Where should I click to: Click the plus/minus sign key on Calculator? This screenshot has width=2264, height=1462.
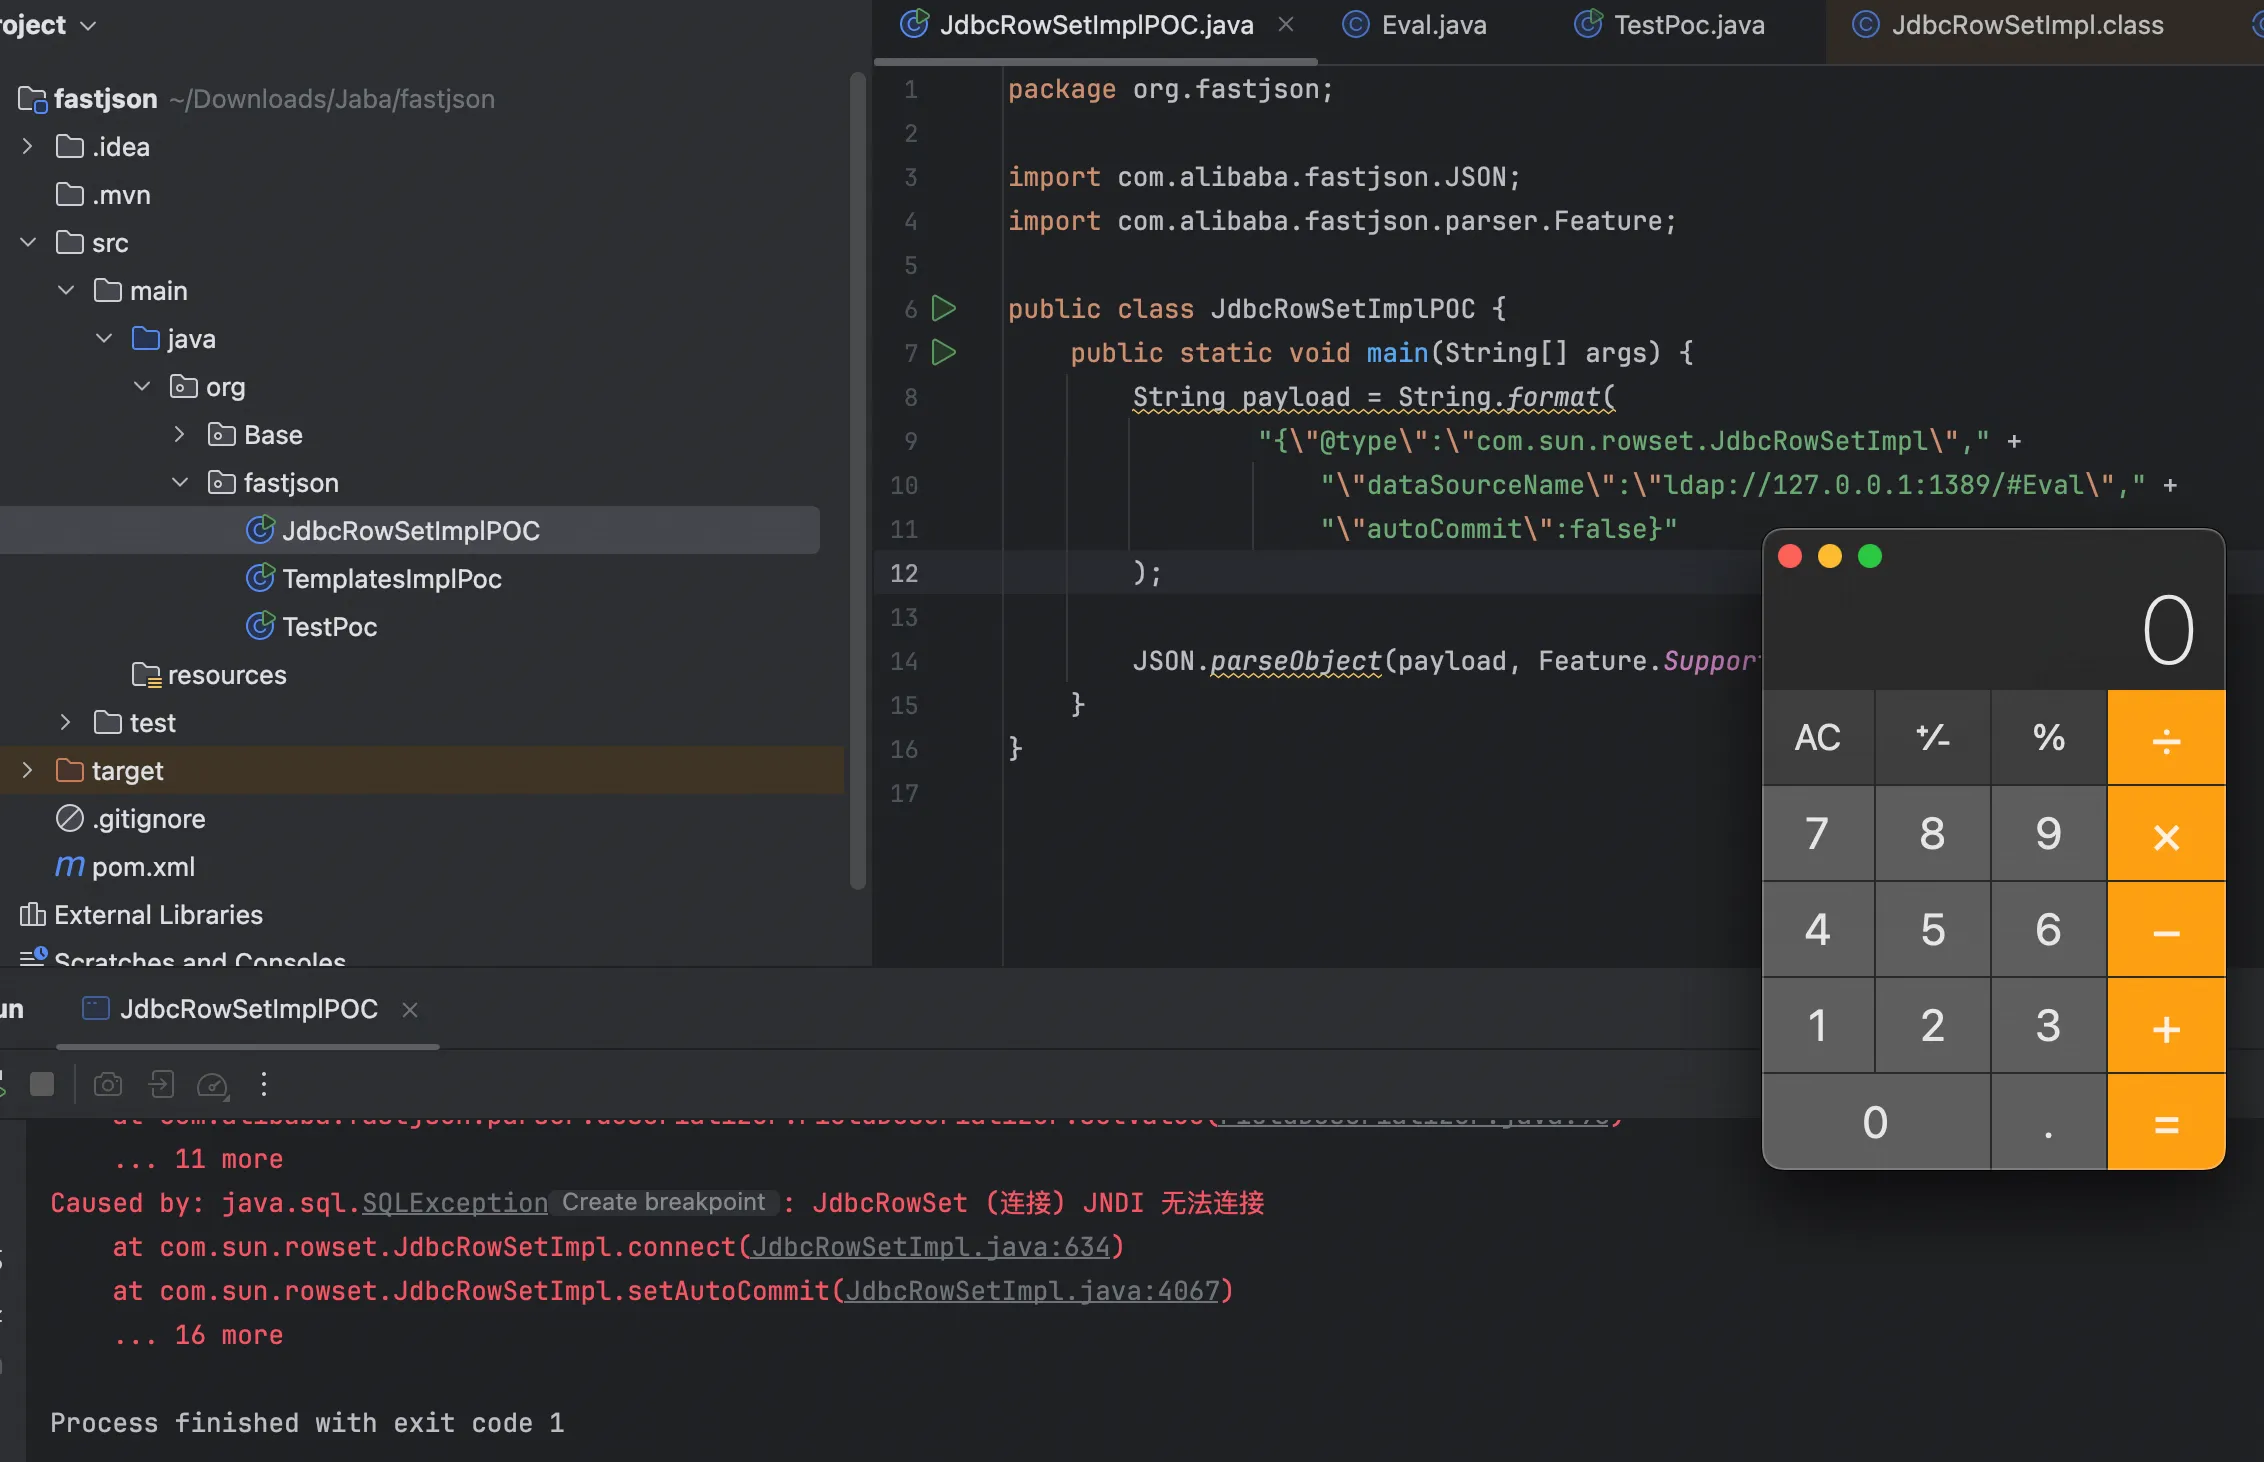click(x=1932, y=738)
